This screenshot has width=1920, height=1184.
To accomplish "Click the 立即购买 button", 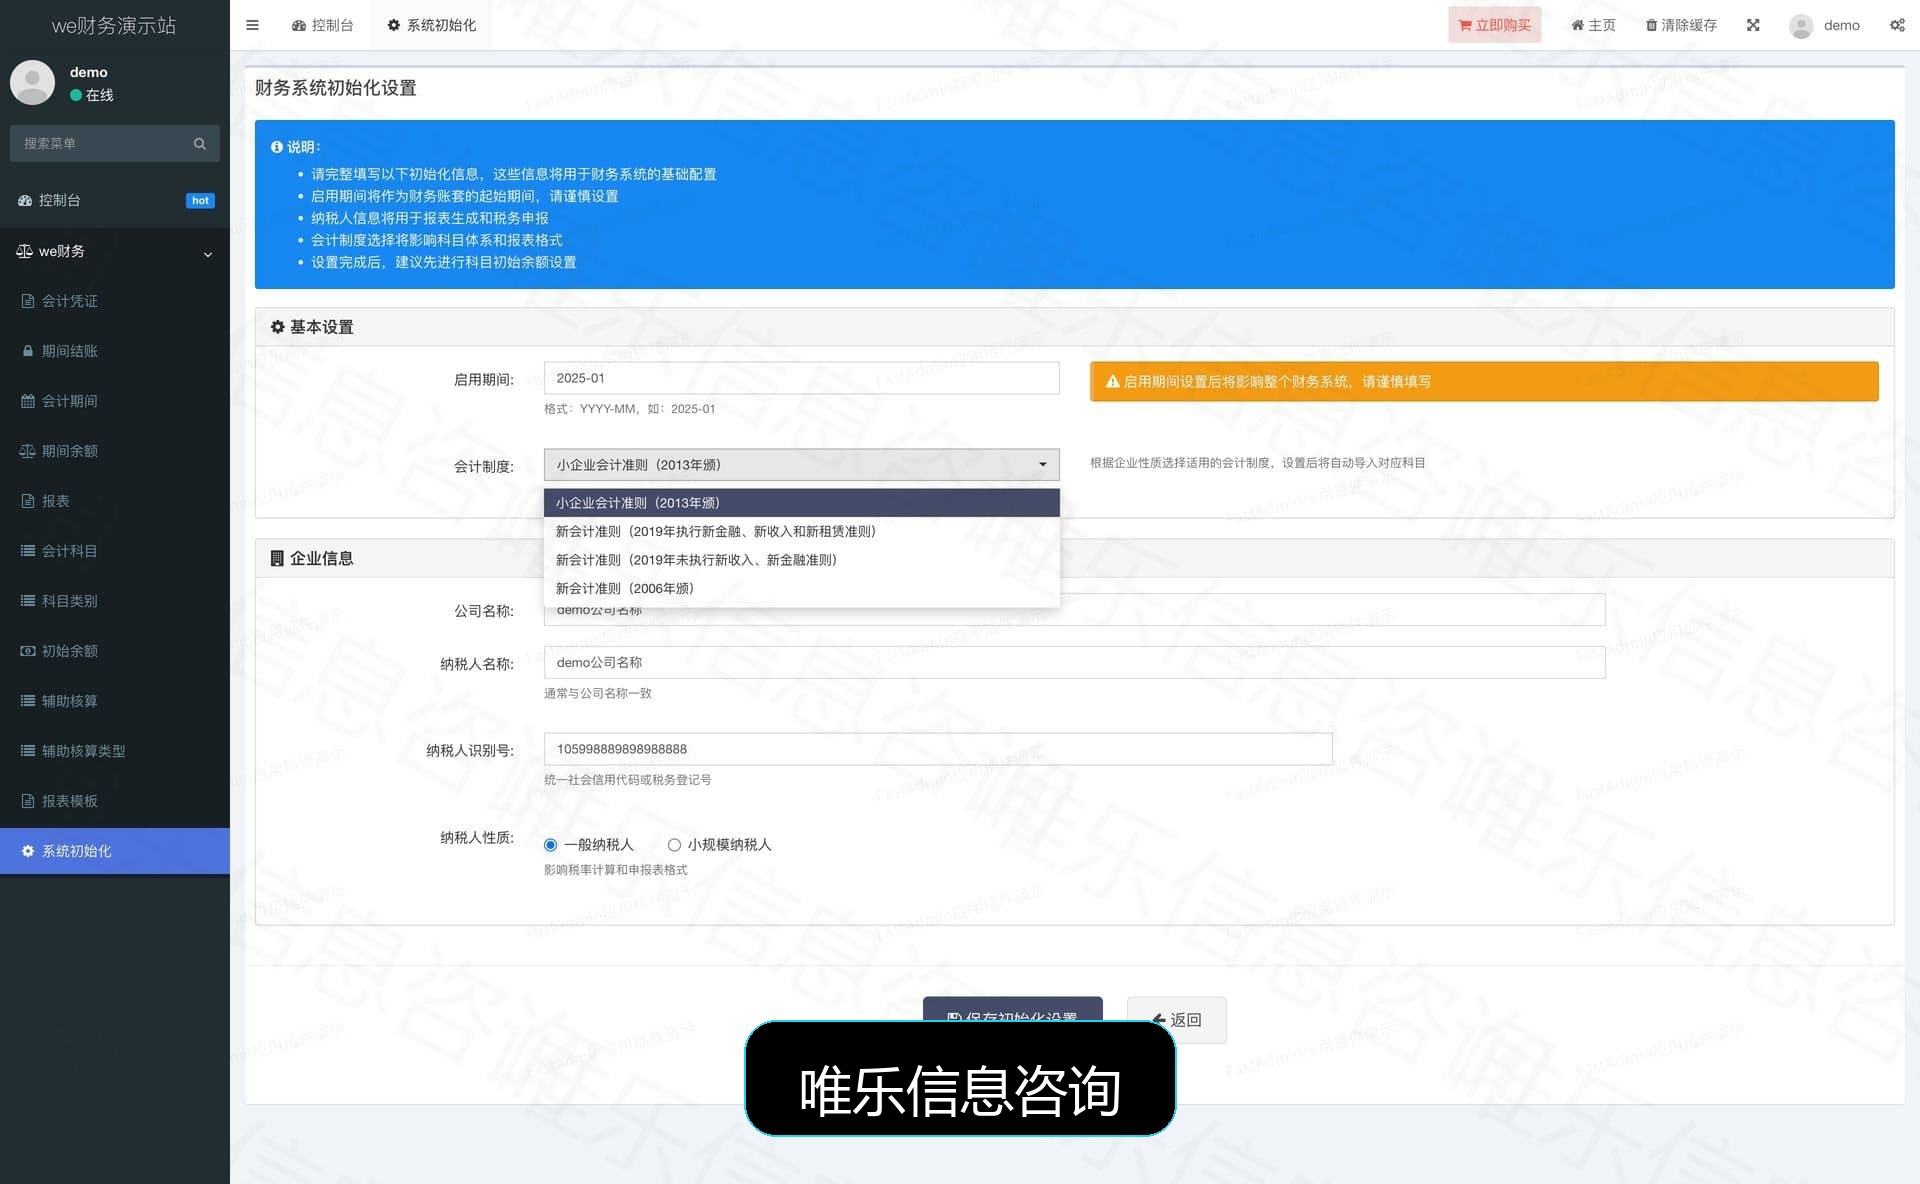I will [1494, 25].
